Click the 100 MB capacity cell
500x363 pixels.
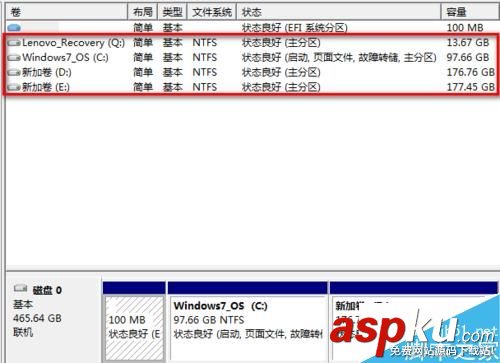pos(465,28)
